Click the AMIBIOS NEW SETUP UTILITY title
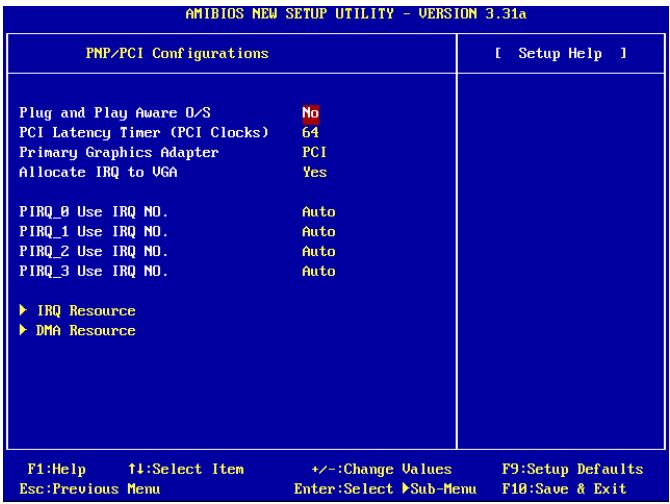Screen dimensions: 670x504 coord(356,14)
